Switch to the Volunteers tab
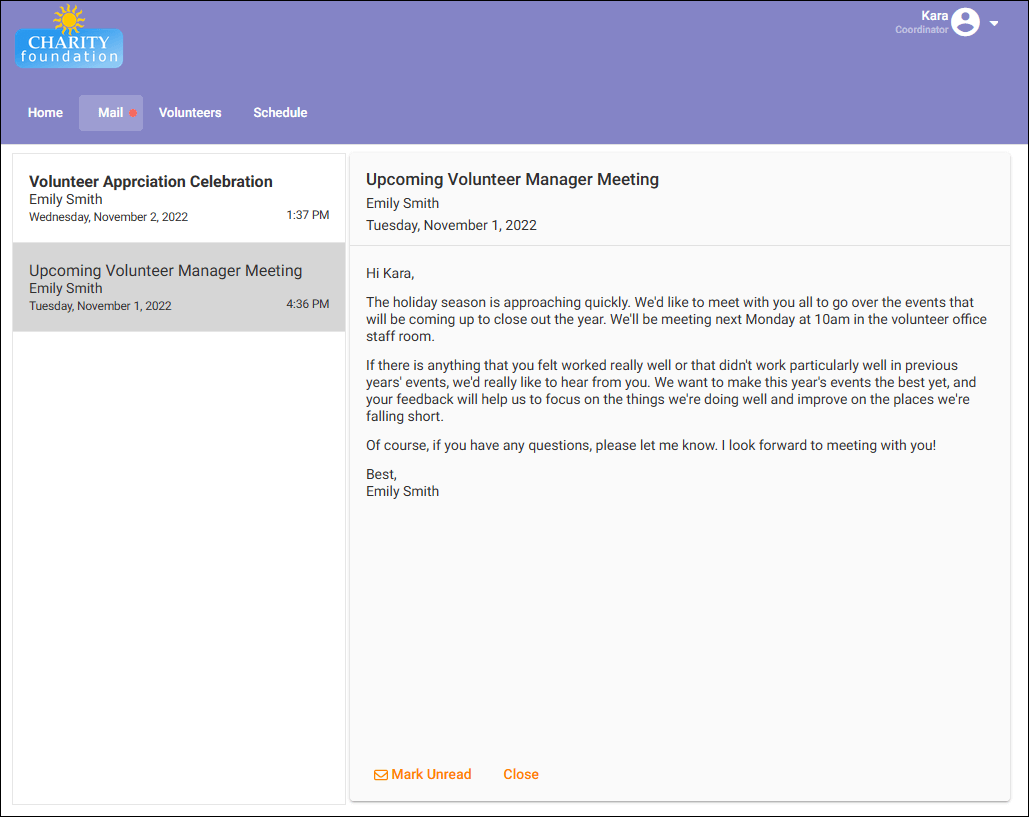Viewport: 1029px width, 817px height. pos(190,113)
